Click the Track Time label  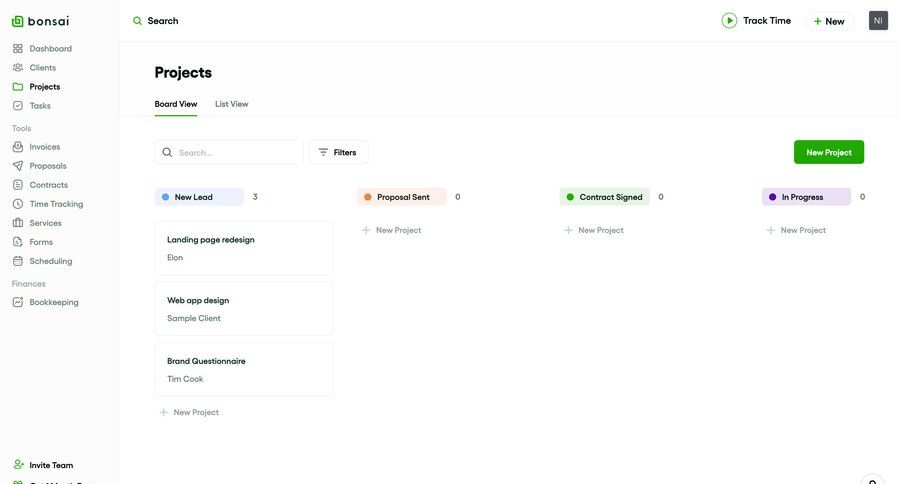tap(767, 21)
